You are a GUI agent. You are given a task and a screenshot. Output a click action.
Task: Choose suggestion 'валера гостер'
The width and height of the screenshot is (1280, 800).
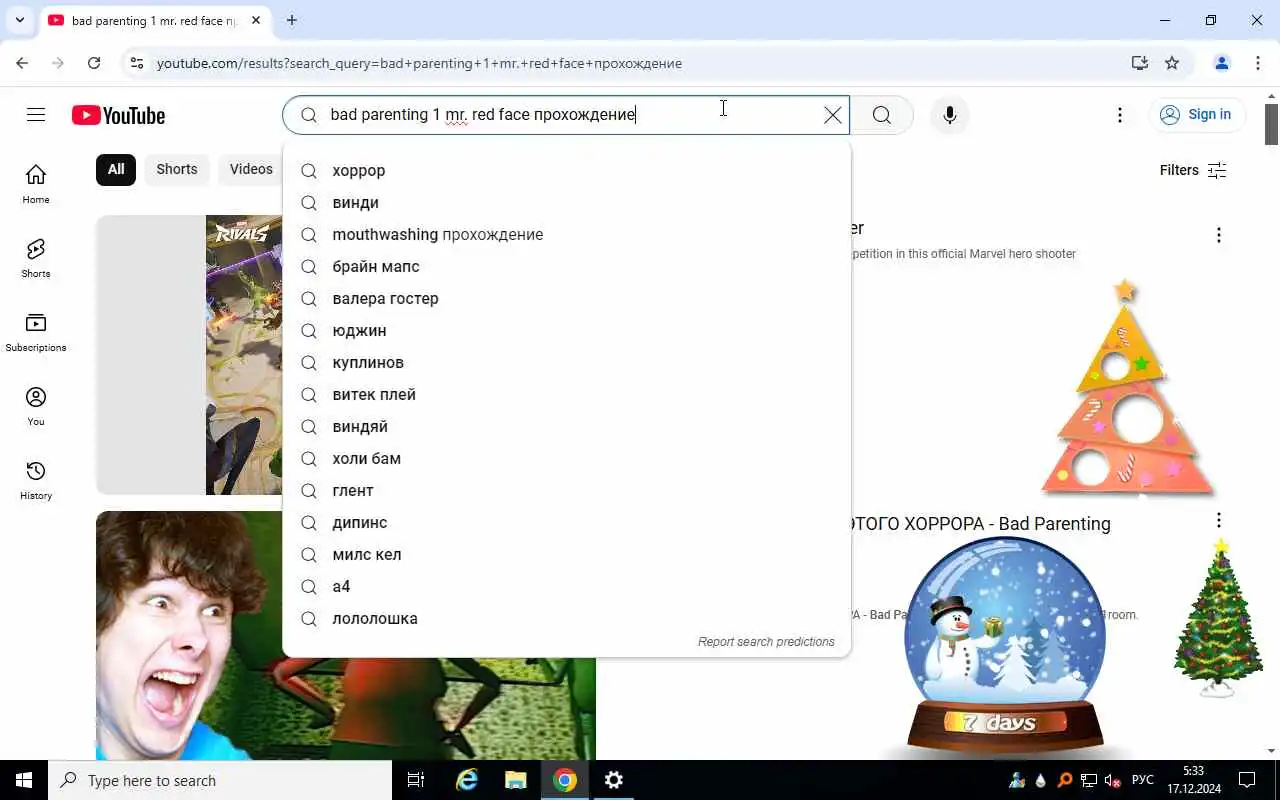pos(567,298)
